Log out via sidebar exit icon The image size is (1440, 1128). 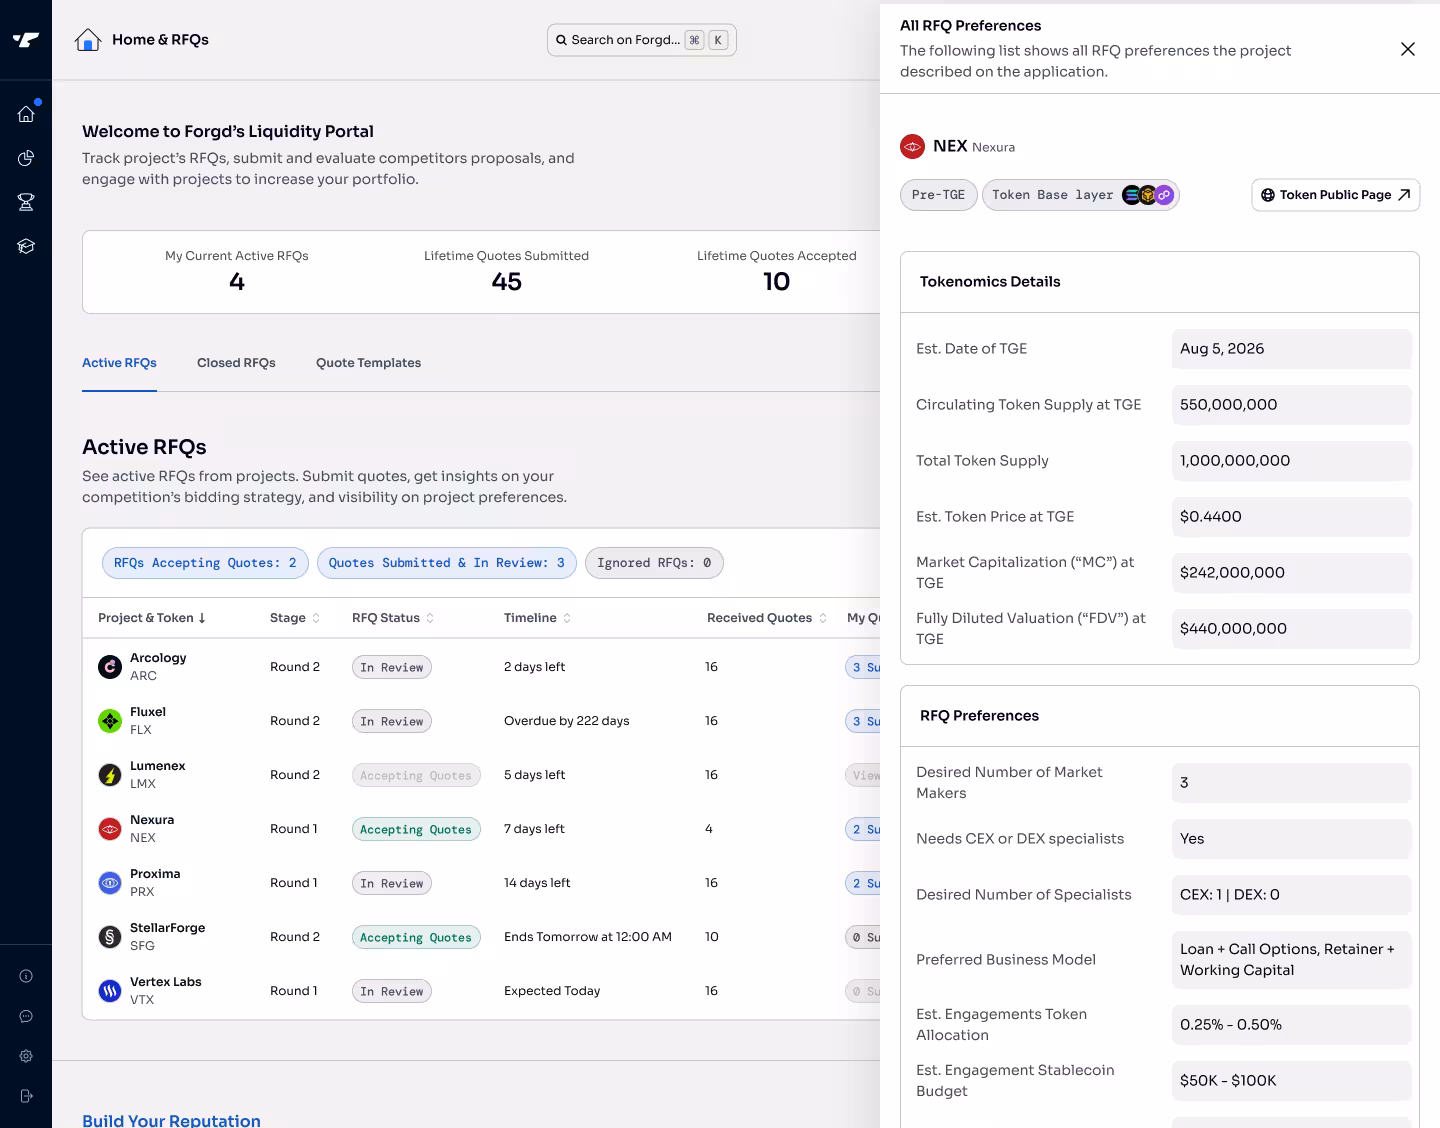tap(26, 1096)
